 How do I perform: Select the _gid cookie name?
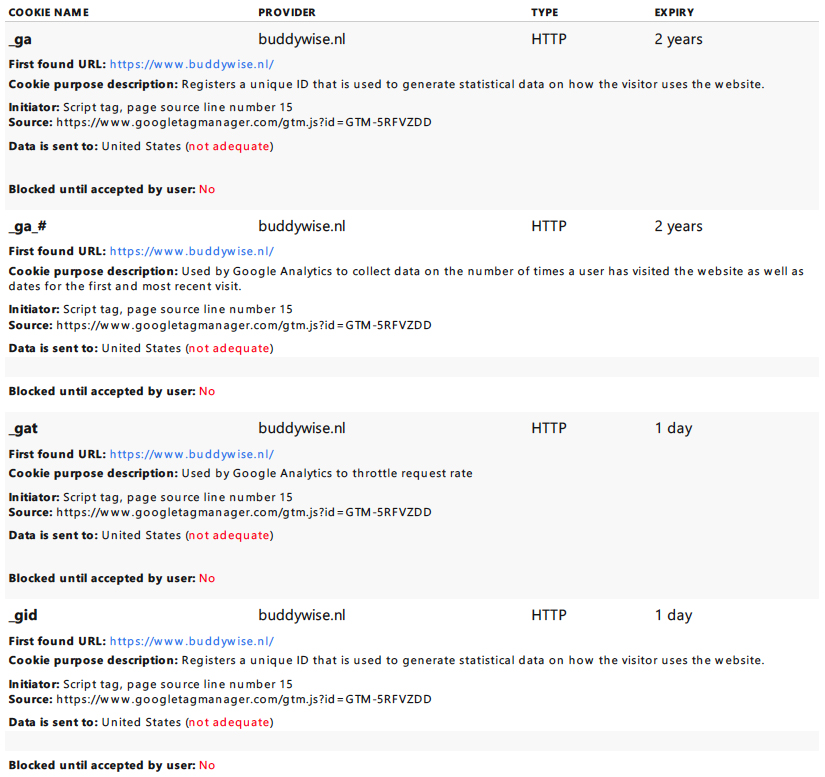tap(23, 615)
